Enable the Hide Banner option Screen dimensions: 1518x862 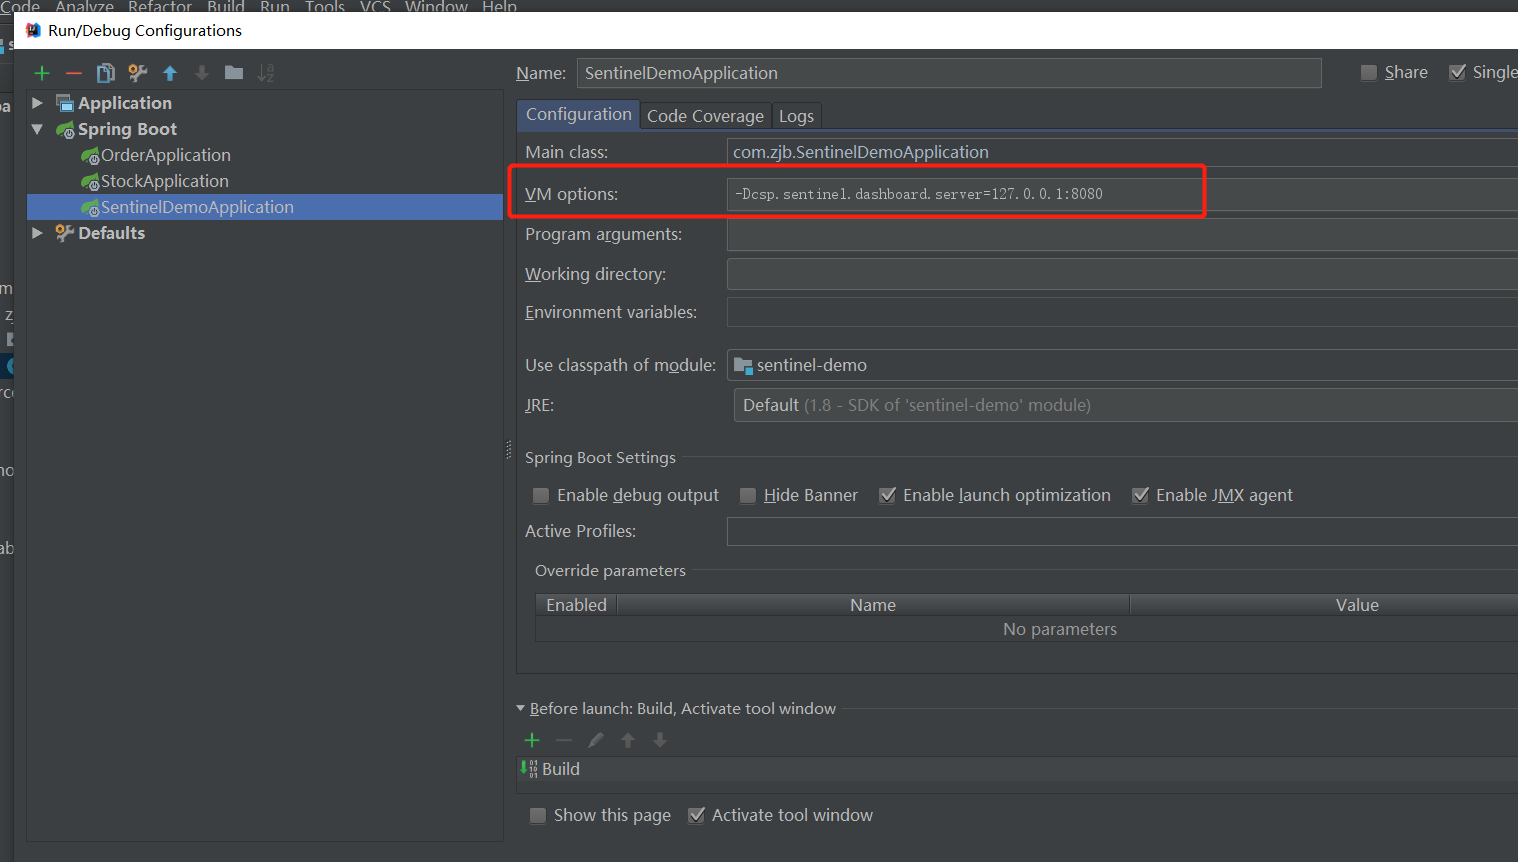coord(748,495)
